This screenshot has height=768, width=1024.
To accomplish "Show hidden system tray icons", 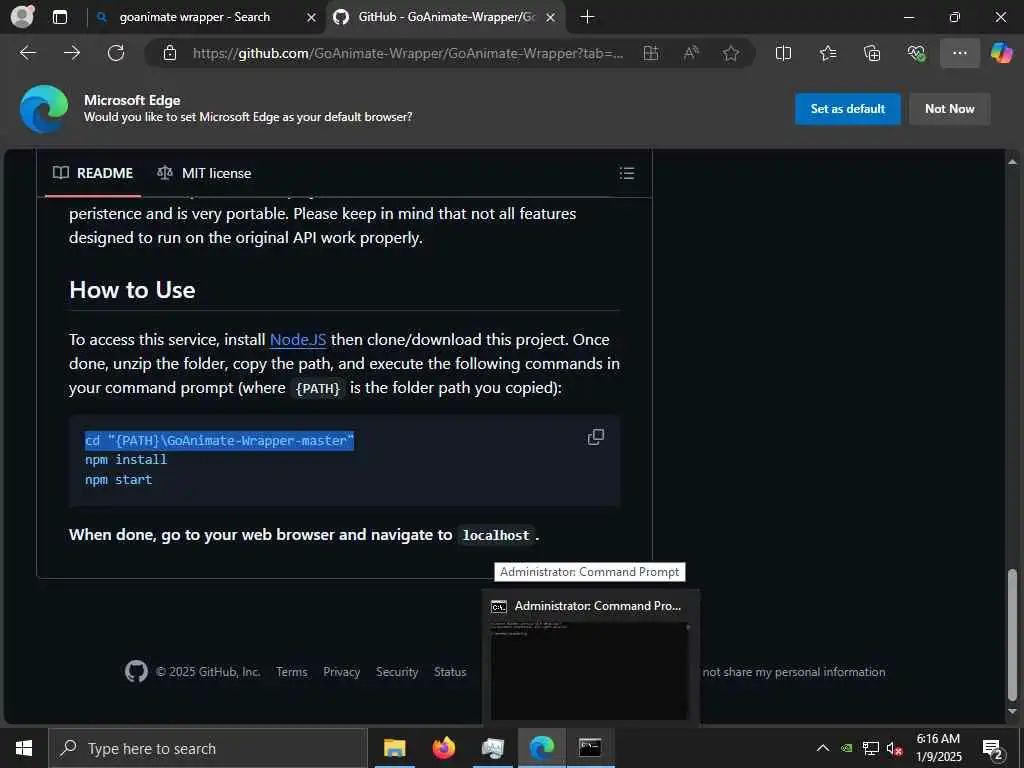I will point(823,748).
